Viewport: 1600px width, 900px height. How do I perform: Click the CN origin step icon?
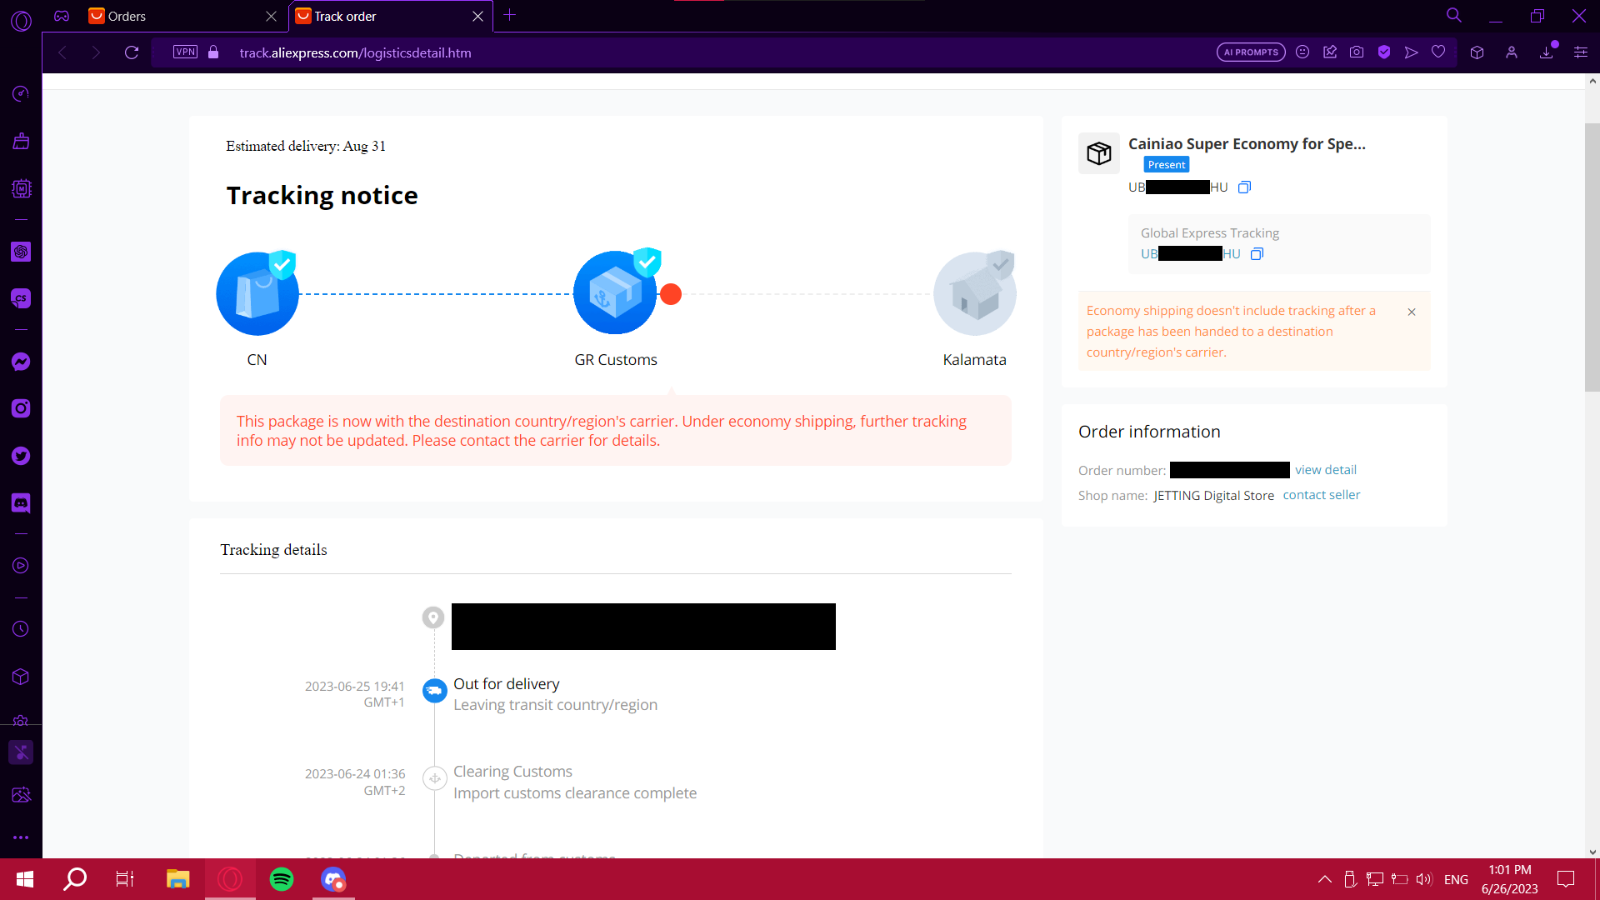pyautogui.click(x=257, y=293)
